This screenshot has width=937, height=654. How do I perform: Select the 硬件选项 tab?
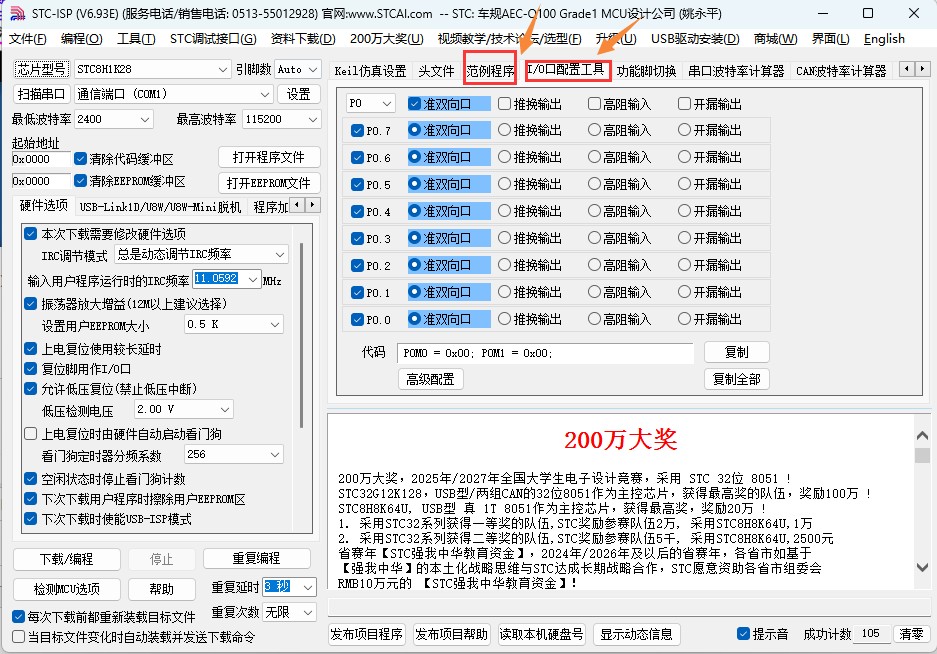pyautogui.click(x=43, y=206)
